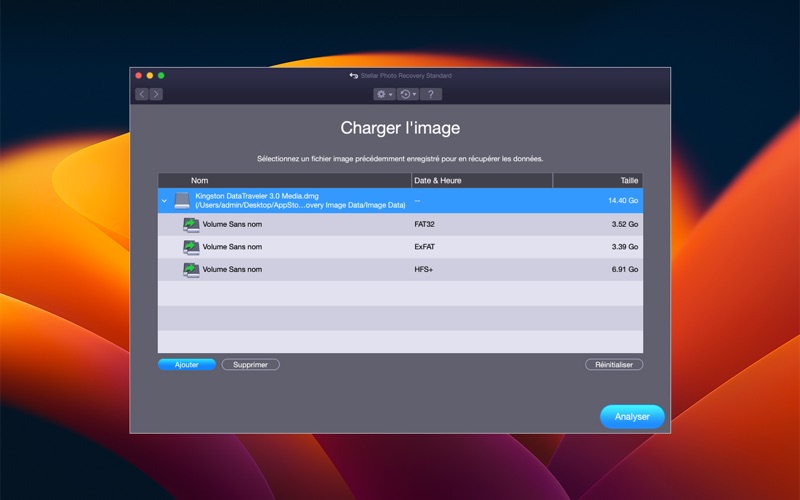Click the HFS+ volume's icon

tap(191, 269)
